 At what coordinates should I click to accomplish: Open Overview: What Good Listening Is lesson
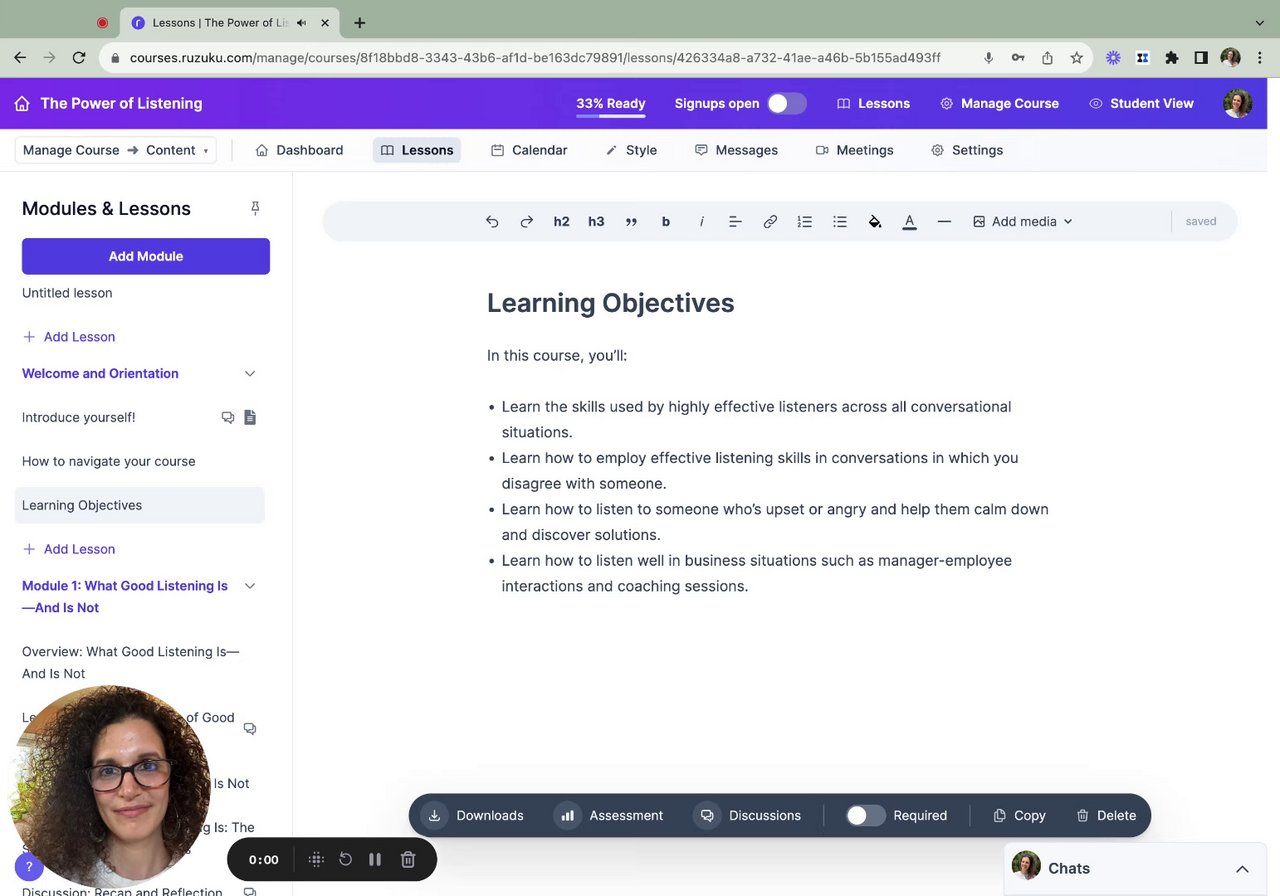click(131, 662)
